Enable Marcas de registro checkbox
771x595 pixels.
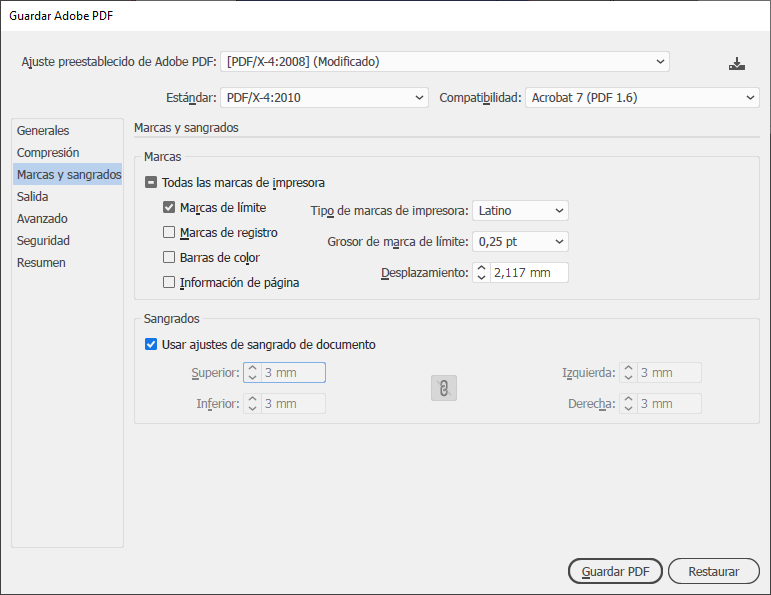tap(169, 232)
